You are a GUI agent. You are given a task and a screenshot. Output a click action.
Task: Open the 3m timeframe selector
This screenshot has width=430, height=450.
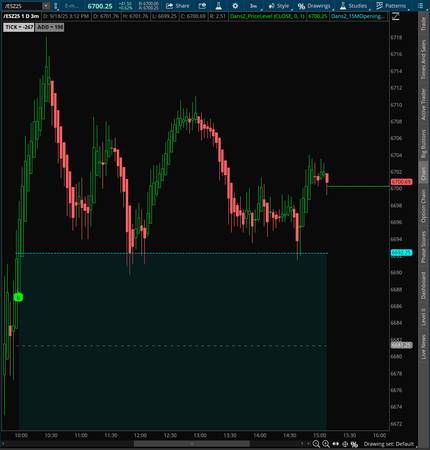click(254, 6)
